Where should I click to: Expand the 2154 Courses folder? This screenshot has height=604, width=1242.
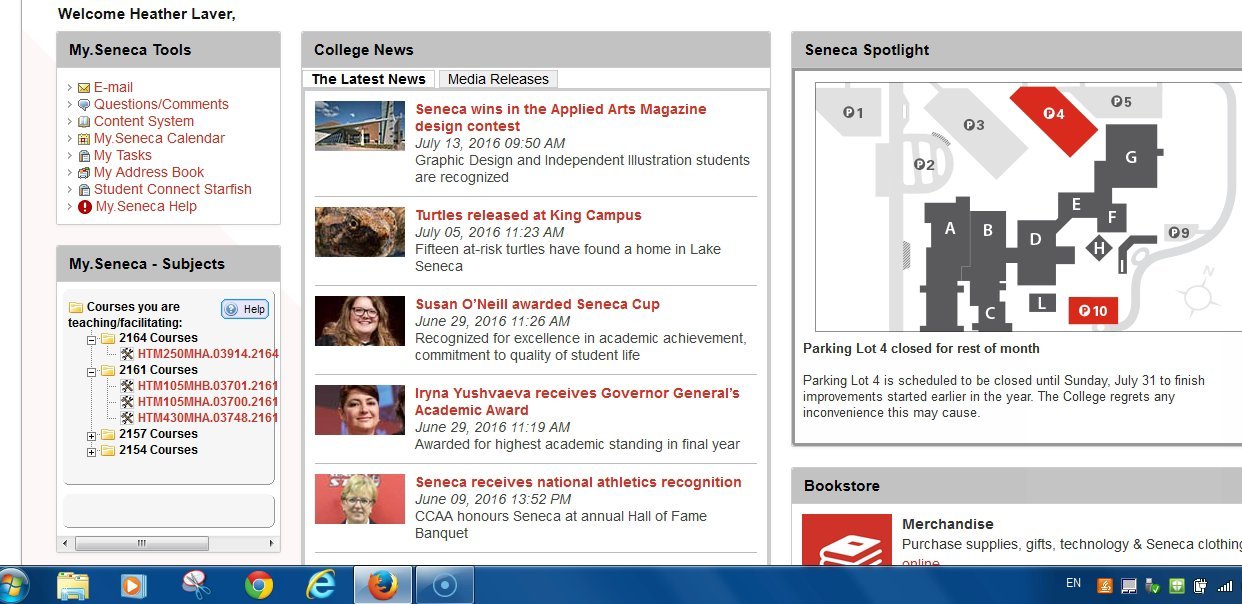coord(91,450)
